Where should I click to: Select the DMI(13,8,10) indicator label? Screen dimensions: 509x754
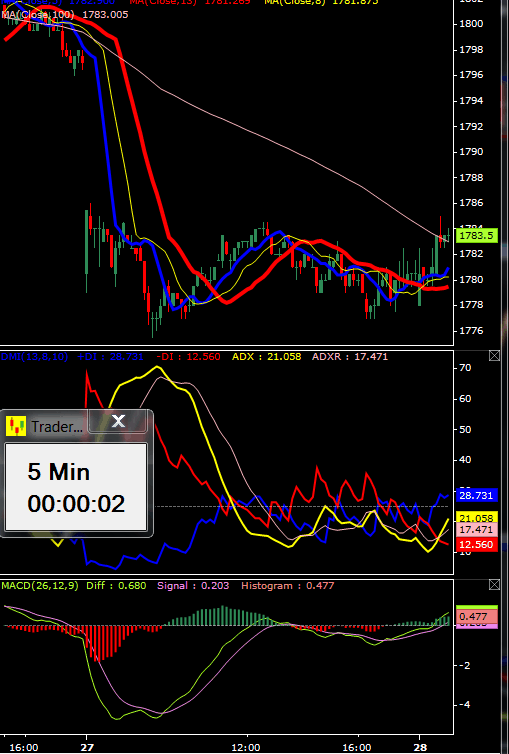pyautogui.click(x=35, y=357)
